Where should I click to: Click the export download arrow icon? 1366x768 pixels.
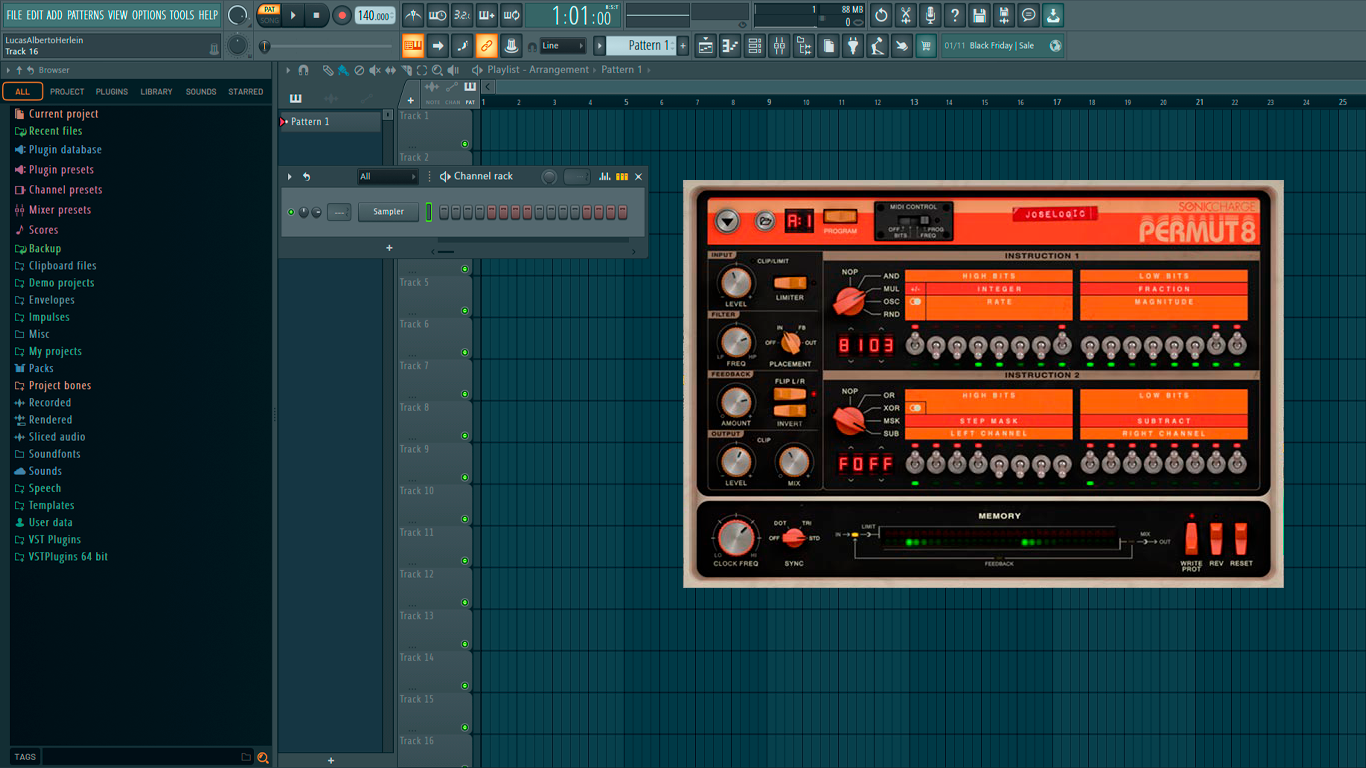pyautogui.click(x=1053, y=15)
